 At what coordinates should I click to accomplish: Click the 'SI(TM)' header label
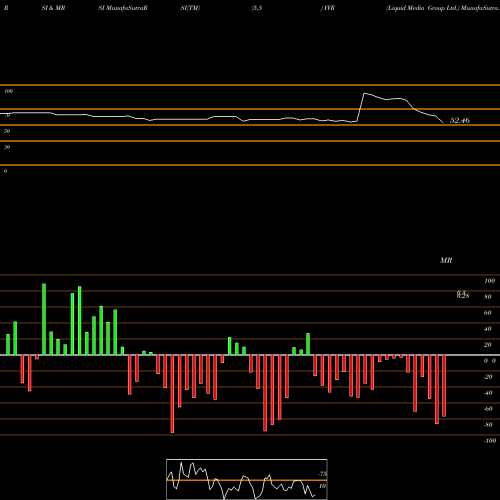[190, 8]
